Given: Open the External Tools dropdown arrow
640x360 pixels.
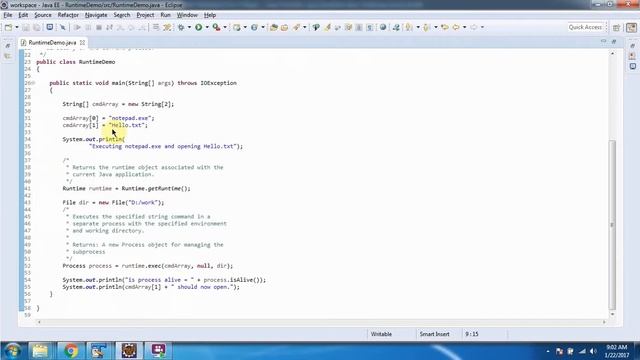Looking at the screenshot, I should pos(225,27).
